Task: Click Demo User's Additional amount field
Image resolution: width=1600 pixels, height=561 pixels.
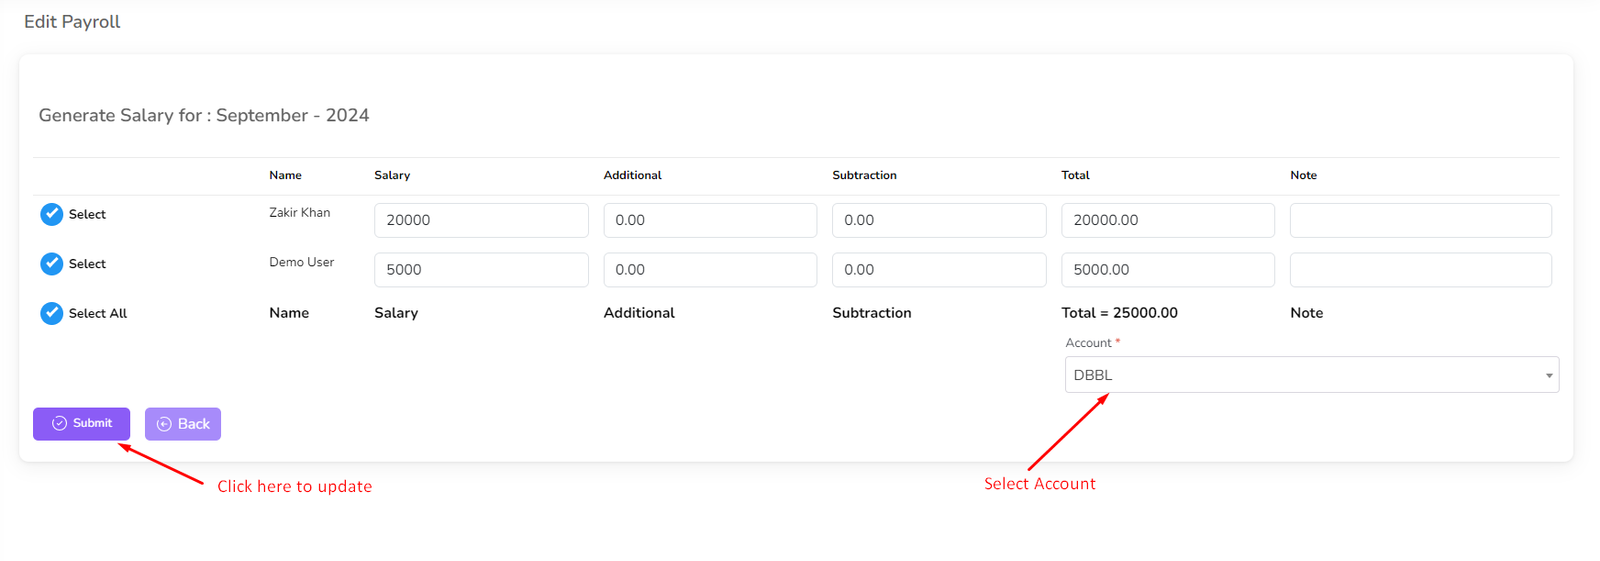Action: pos(710,270)
